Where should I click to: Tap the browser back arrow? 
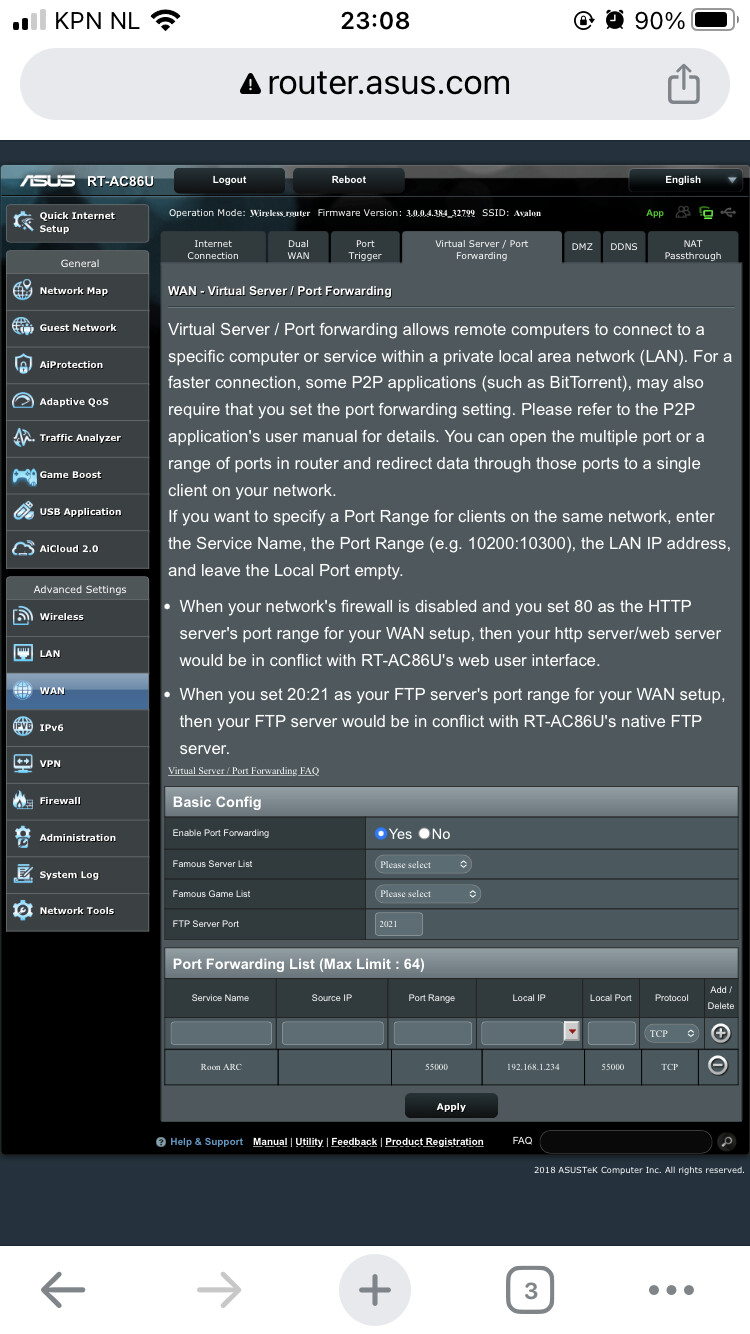[63, 1290]
